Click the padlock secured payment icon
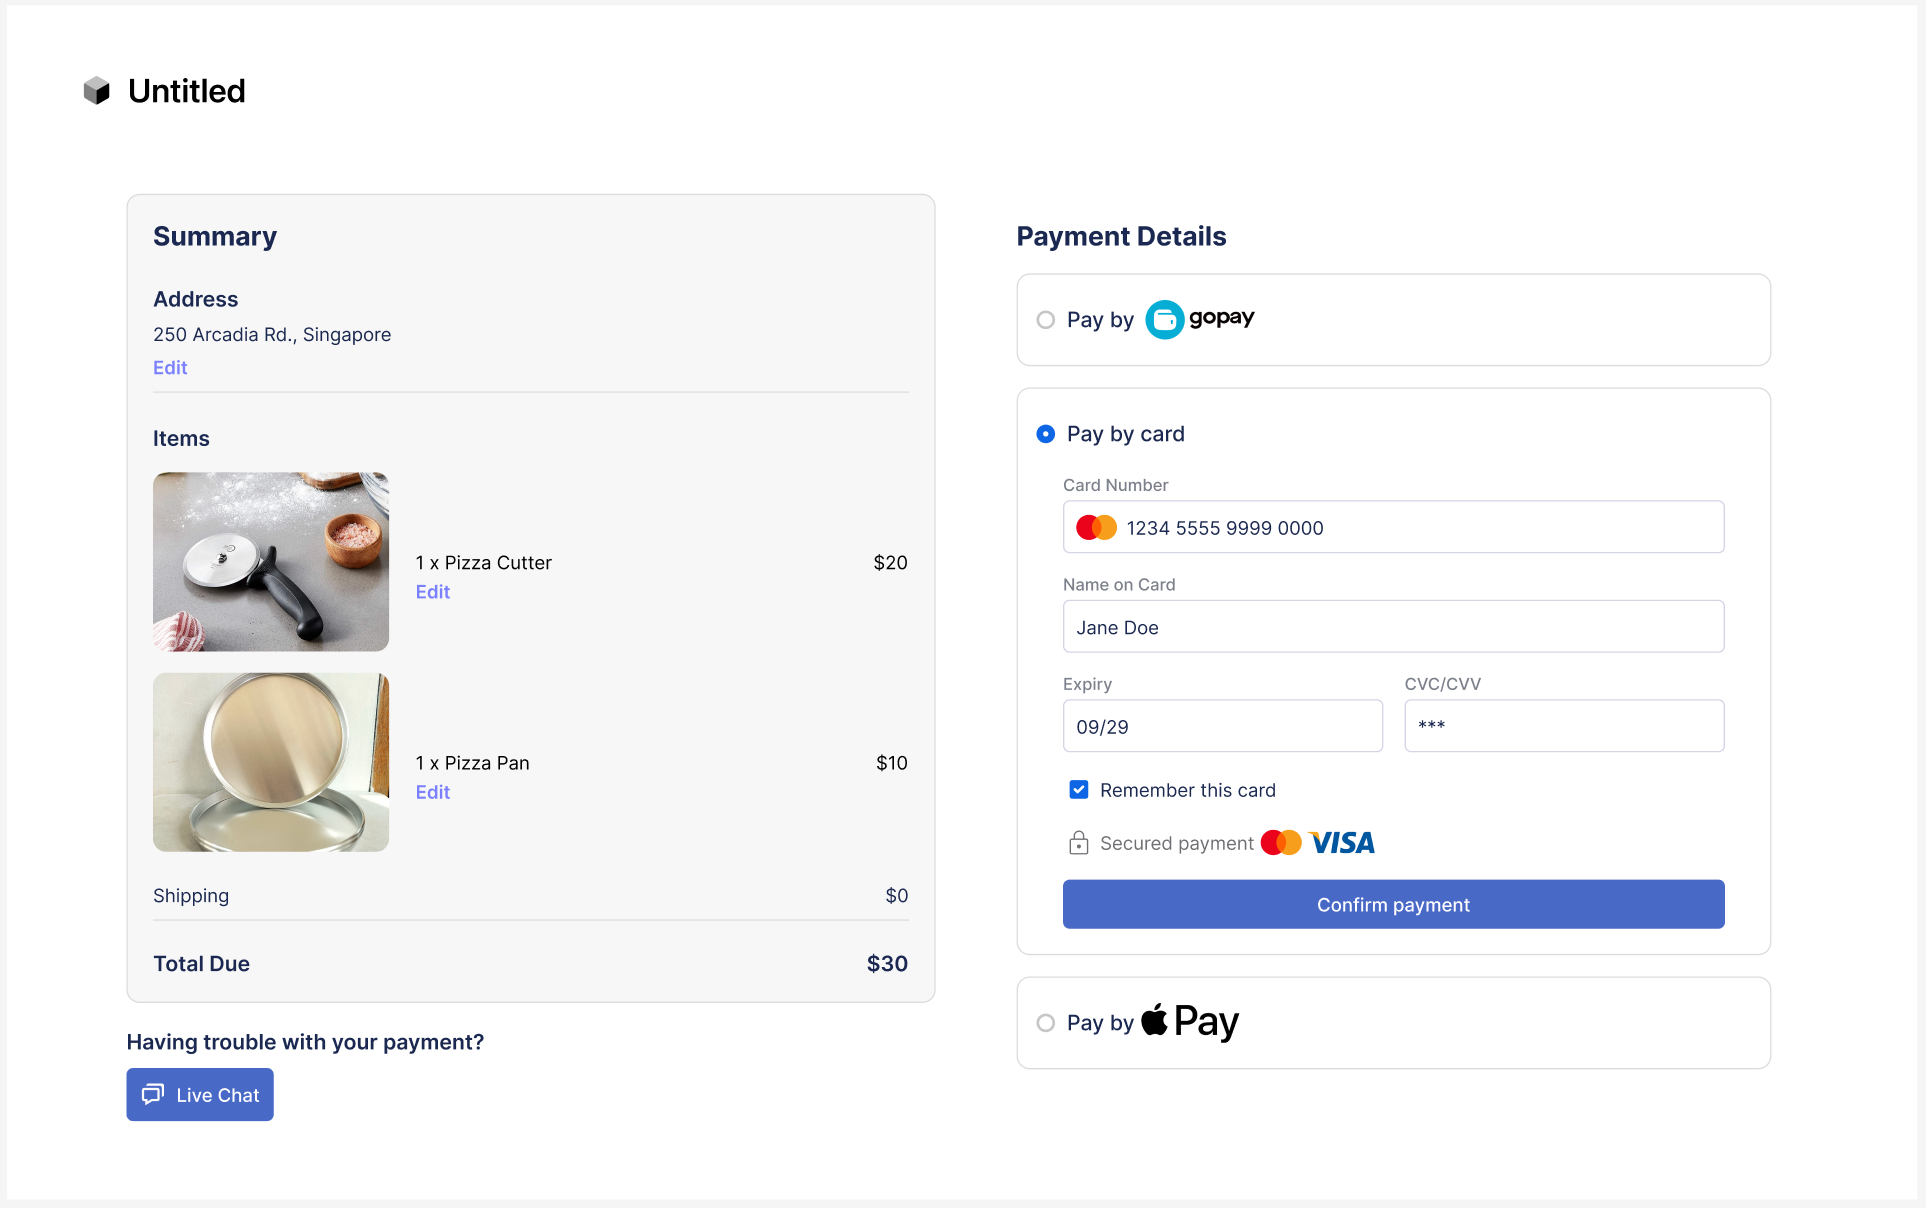The width and height of the screenshot is (1926, 1208). click(x=1078, y=843)
